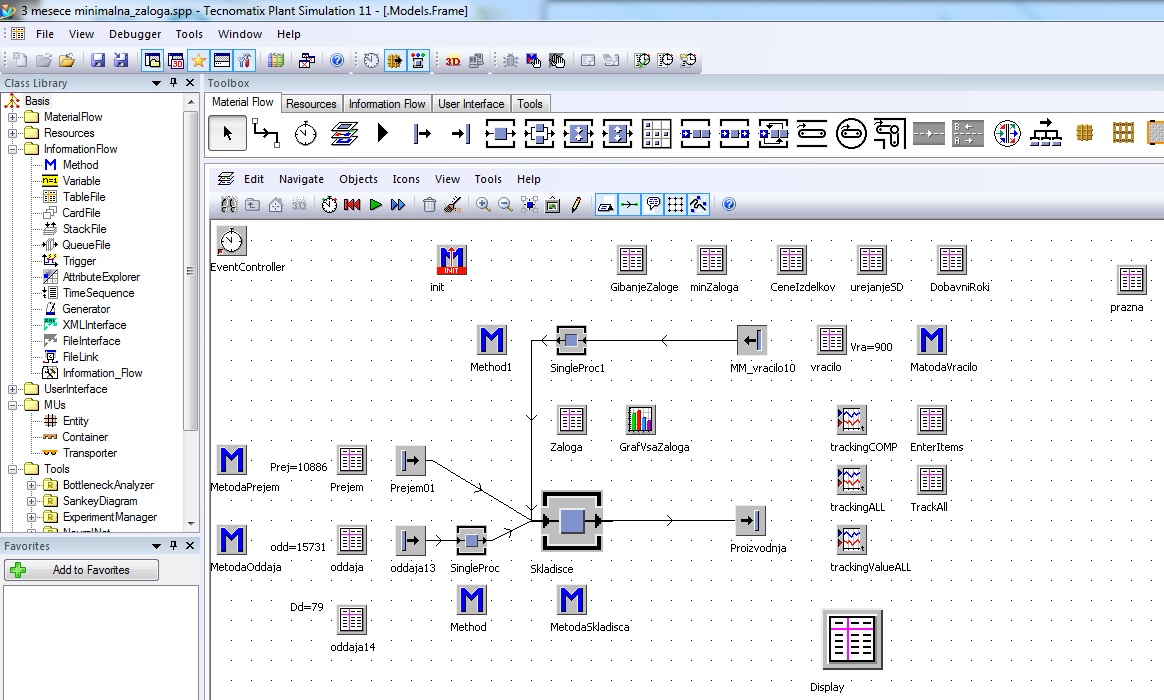Click the Add to Favorites button
This screenshot has width=1164, height=700.
coord(81,570)
